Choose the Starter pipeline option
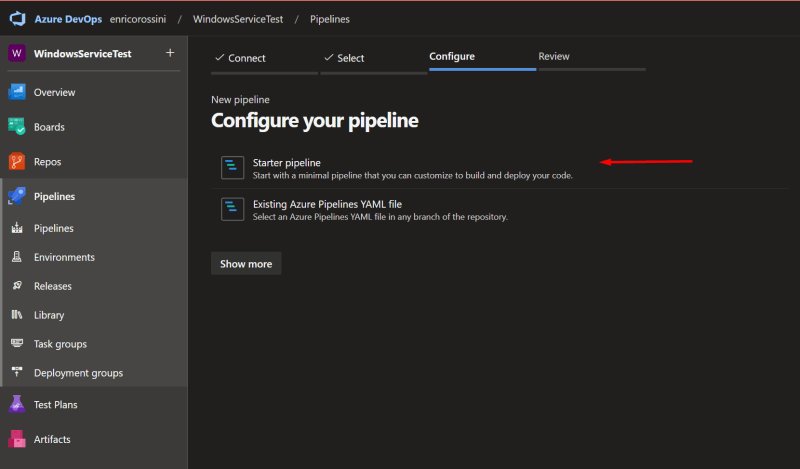Screen dimensions: 800x469 tap(500, 168)
